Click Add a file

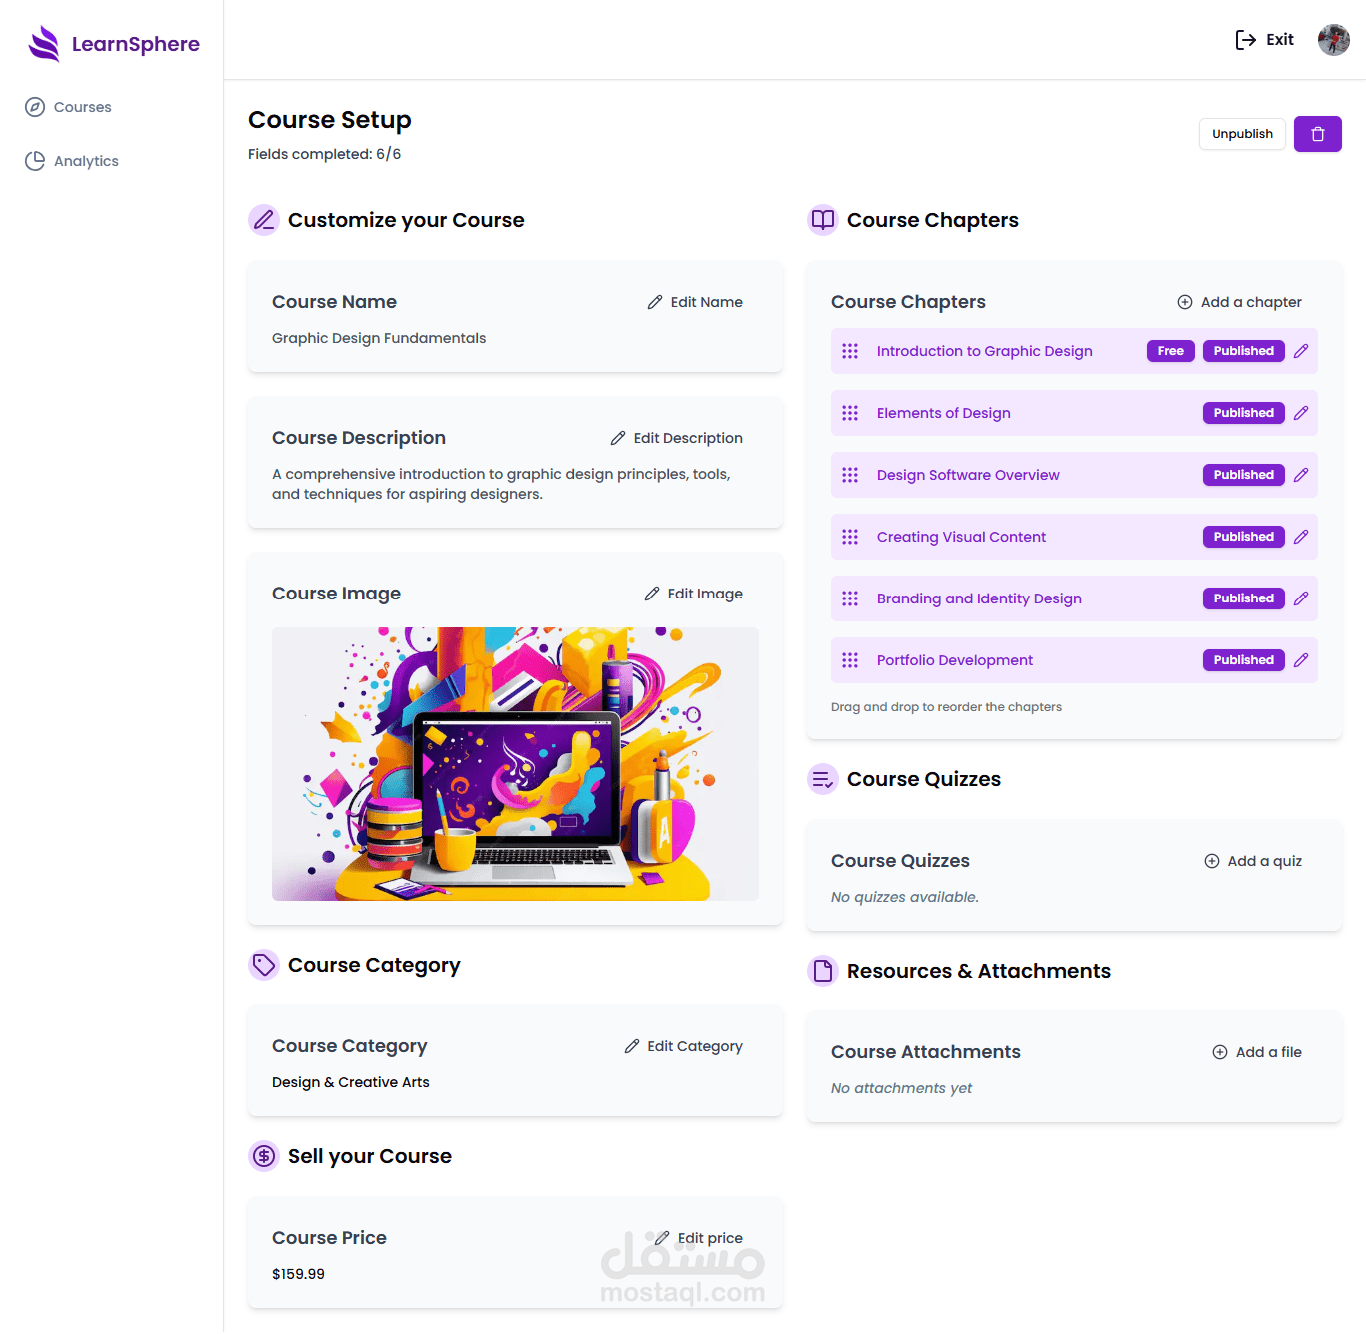[x=1257, y=1052]
